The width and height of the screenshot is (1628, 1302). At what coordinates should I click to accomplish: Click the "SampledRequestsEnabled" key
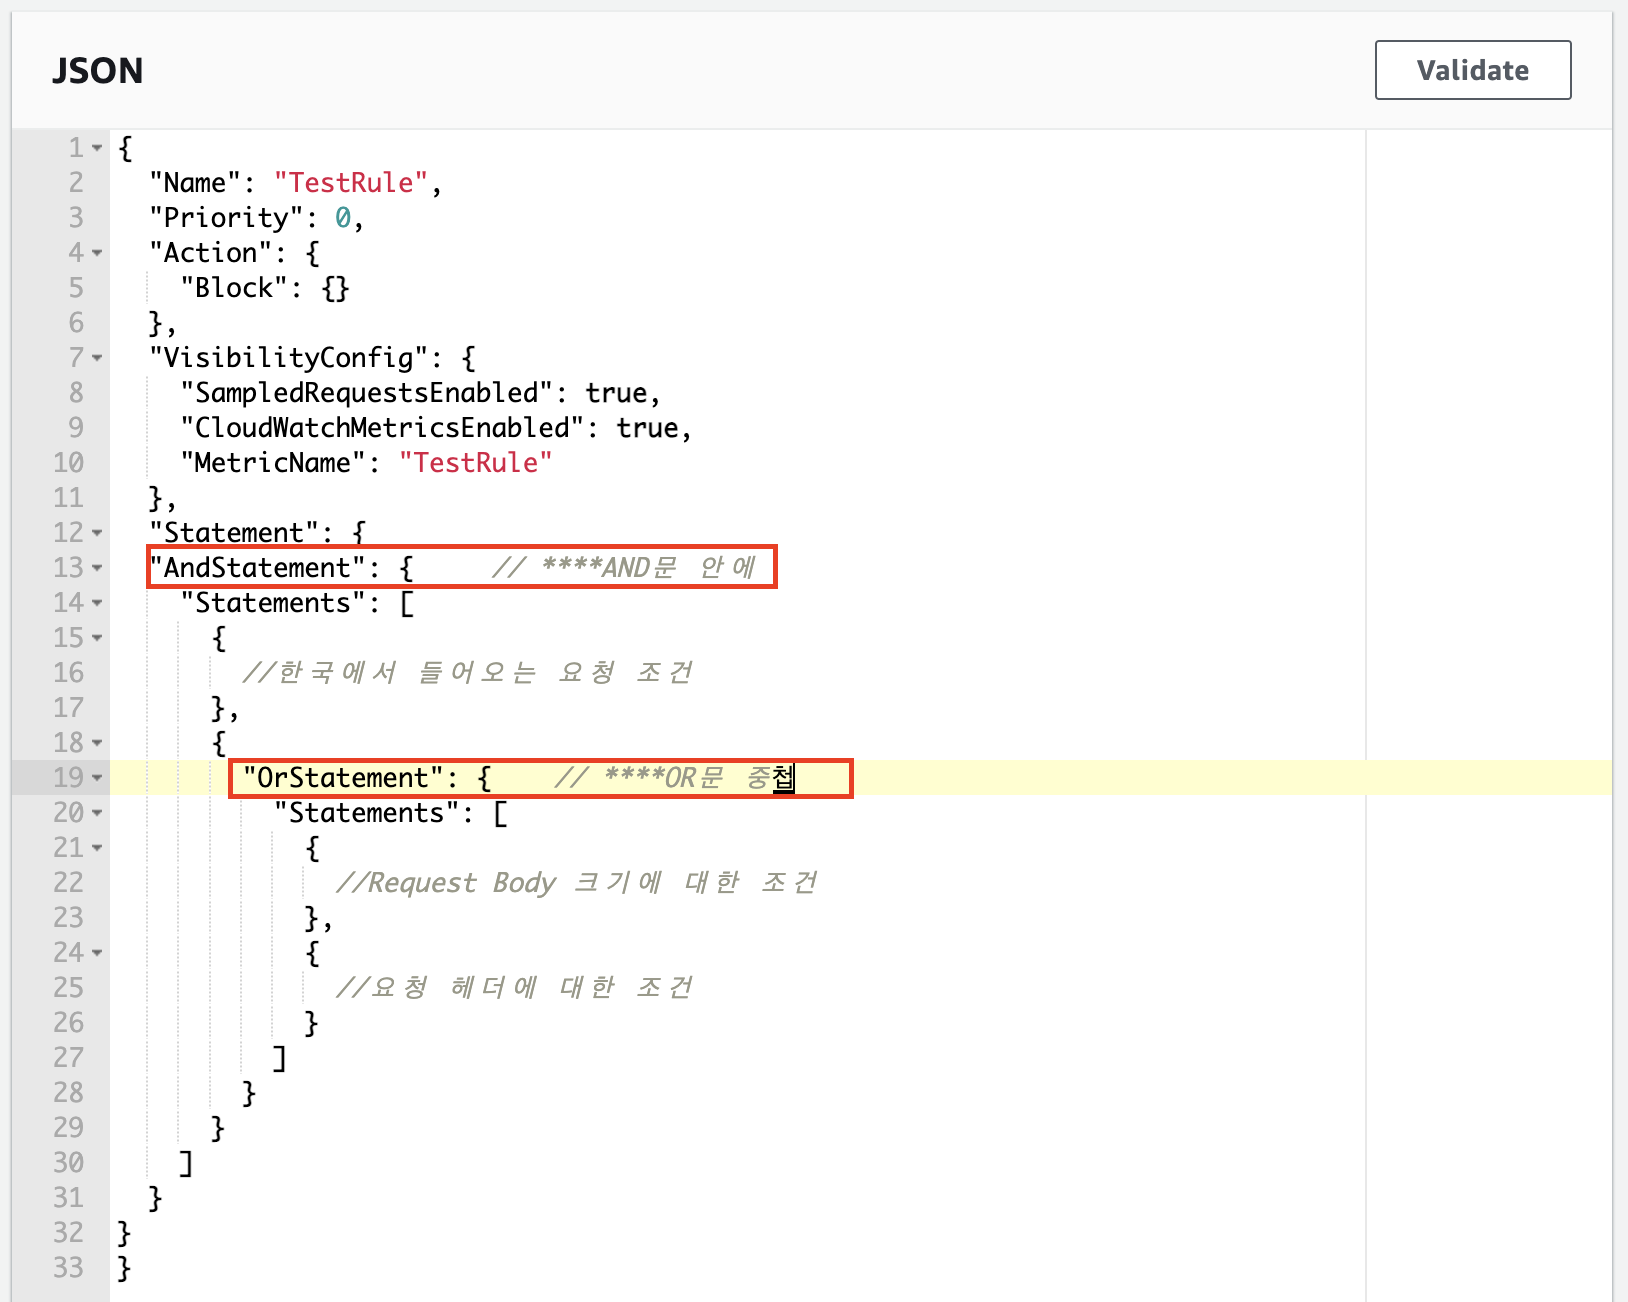click(x=366, y=393)
